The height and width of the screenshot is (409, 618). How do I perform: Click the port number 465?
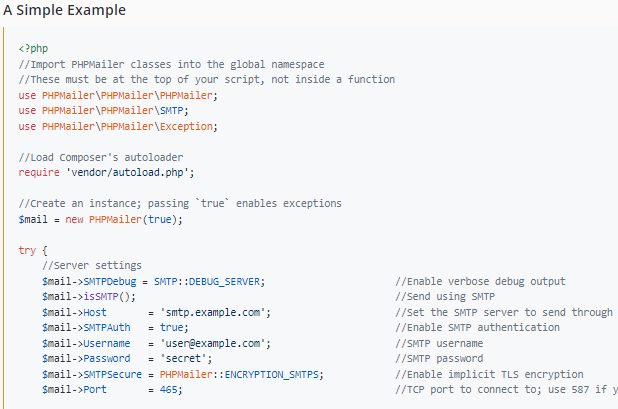[x=168, y=390]
